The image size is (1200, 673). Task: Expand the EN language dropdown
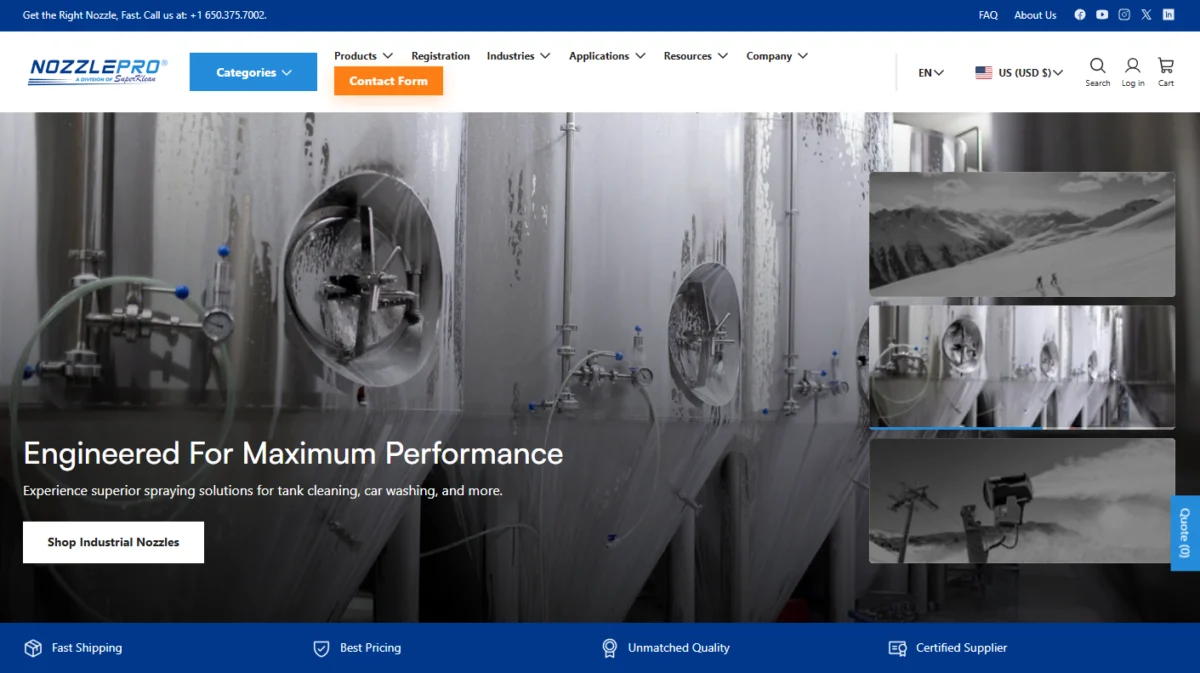pos(930,72)
